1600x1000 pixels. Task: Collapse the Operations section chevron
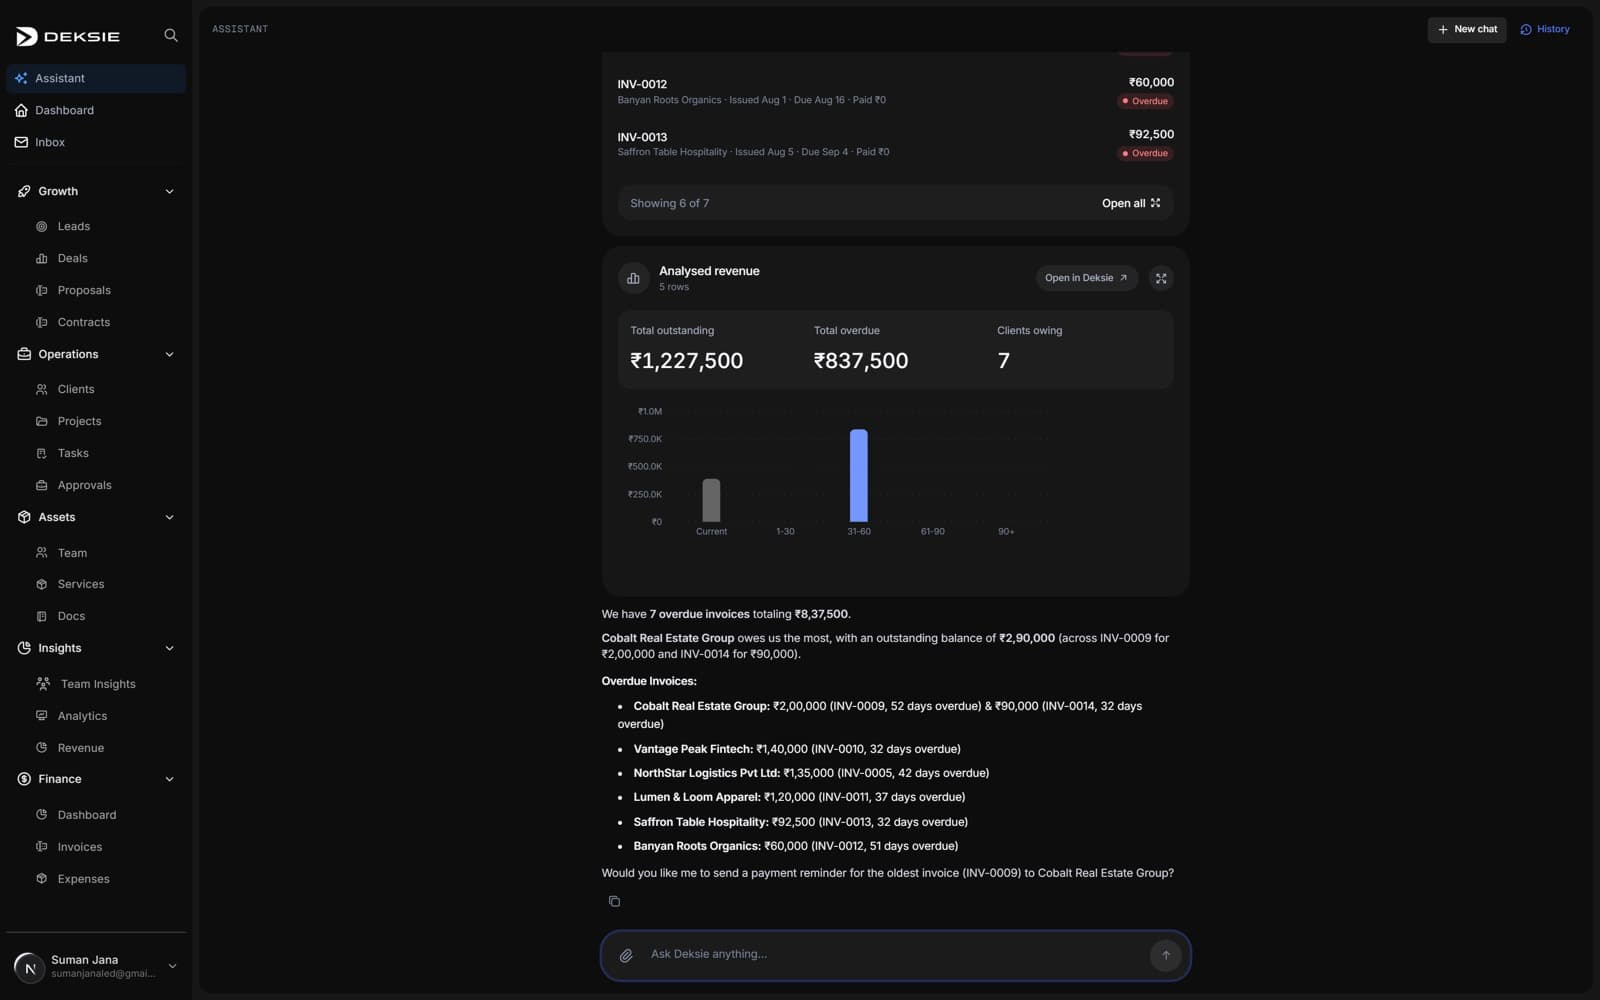click(x=169, y=354)
